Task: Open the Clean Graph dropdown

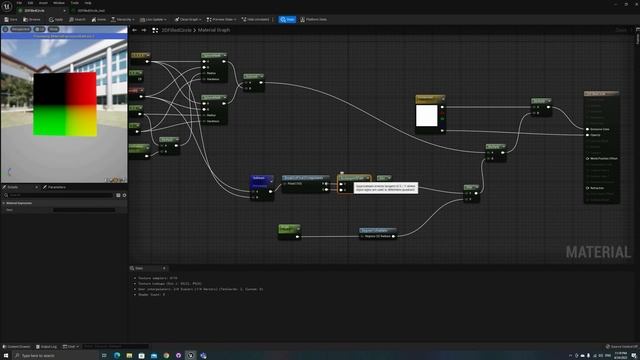Action: coord(188,20)
